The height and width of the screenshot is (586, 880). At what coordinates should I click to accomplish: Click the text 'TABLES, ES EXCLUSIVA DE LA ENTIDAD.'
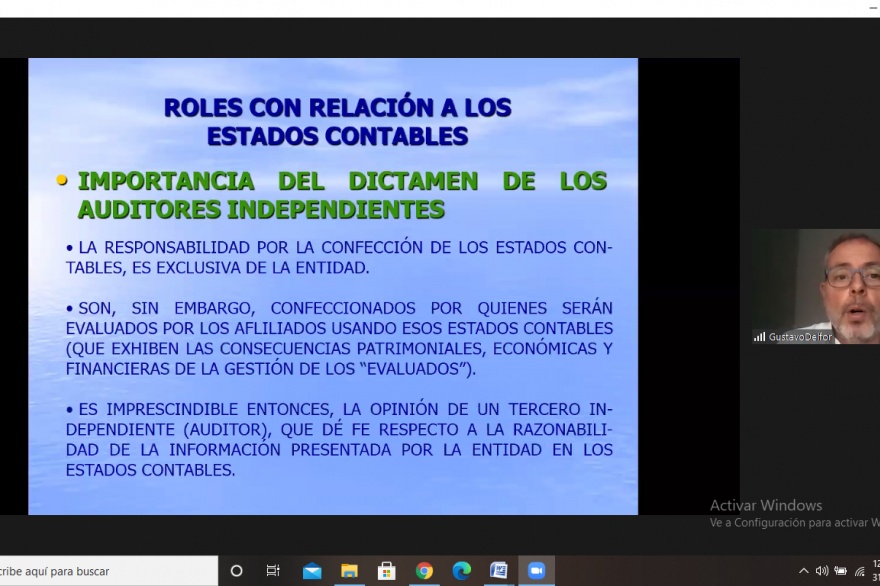point(218,268)
